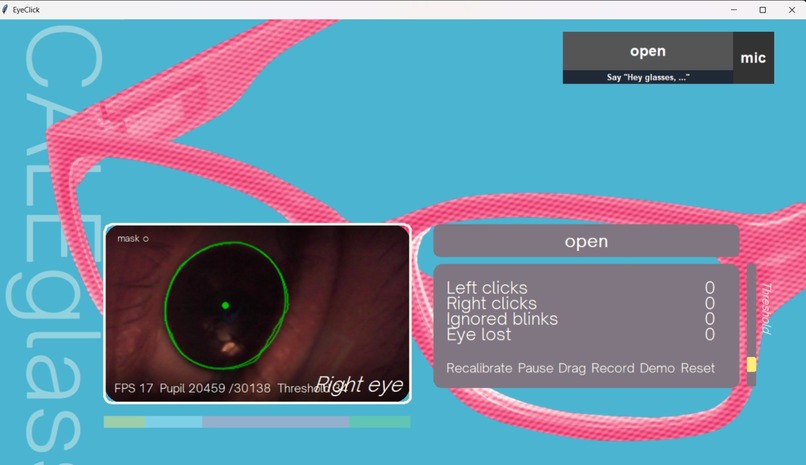806x465 pixels.
Task: Launch the Demo option
Action: (x=657, y=368)
